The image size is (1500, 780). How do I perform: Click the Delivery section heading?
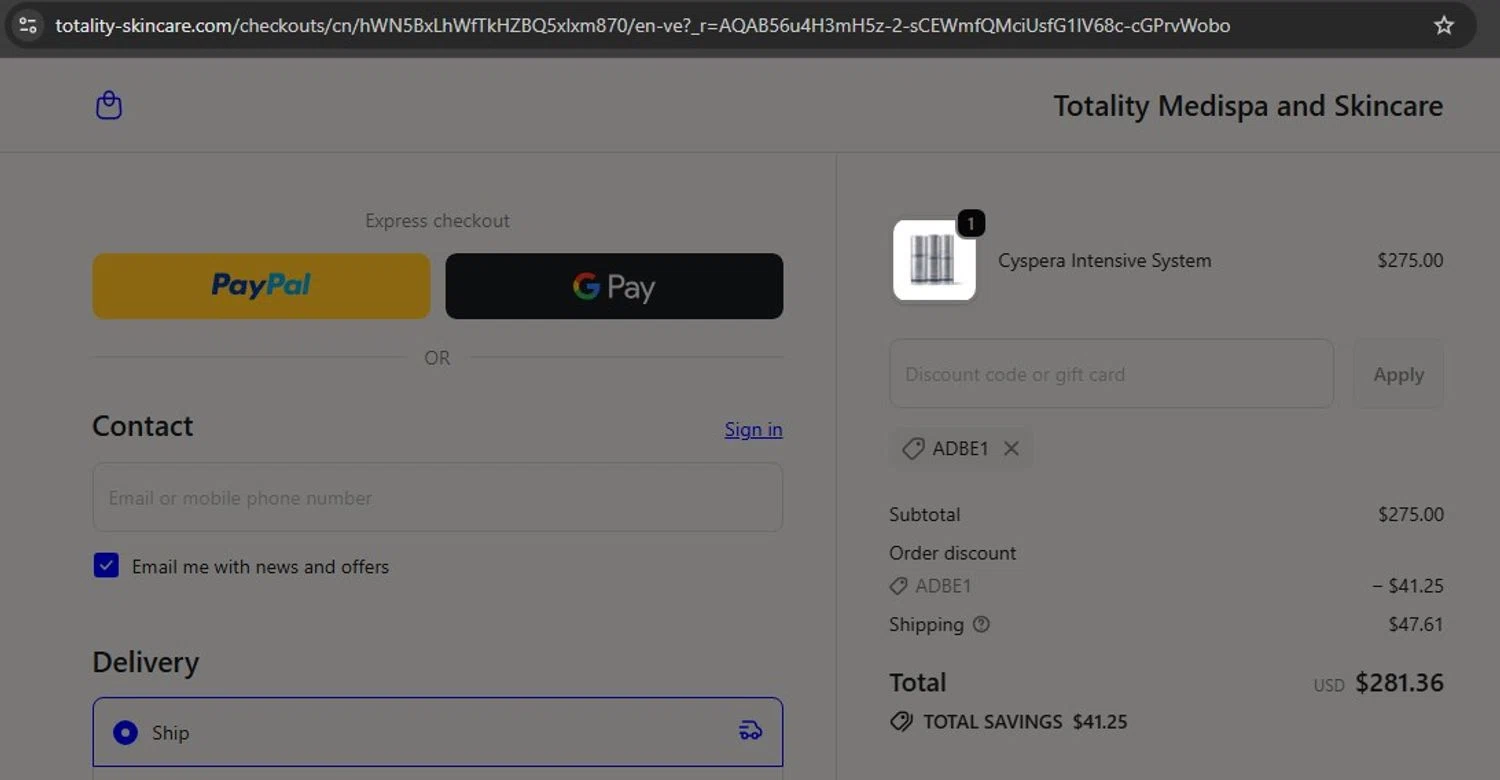click(x=145, y=662)
